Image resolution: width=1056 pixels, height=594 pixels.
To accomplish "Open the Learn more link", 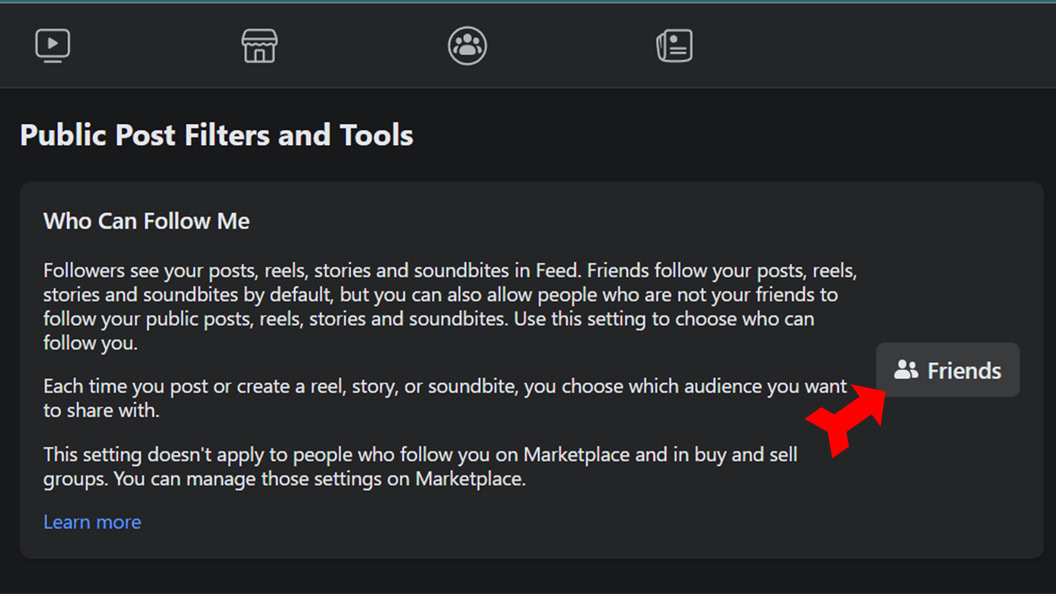I will click(92, 522).
